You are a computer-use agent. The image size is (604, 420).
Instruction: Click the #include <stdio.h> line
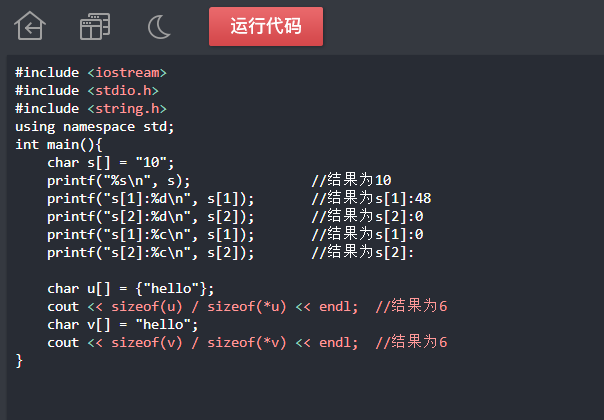pyautogui.click(x=86, y=90)
